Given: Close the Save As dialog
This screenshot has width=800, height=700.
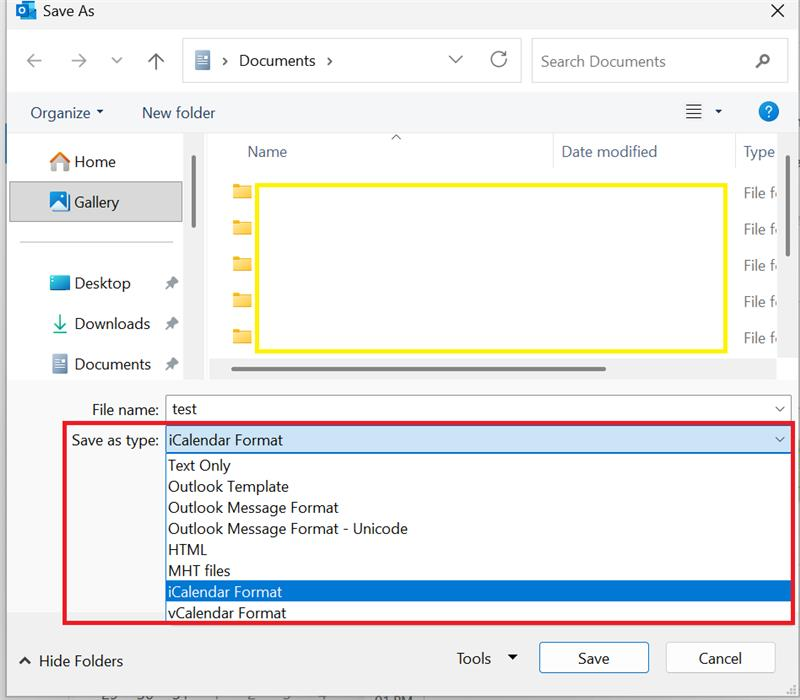Looking at the screenshot, I should [777, 11].
